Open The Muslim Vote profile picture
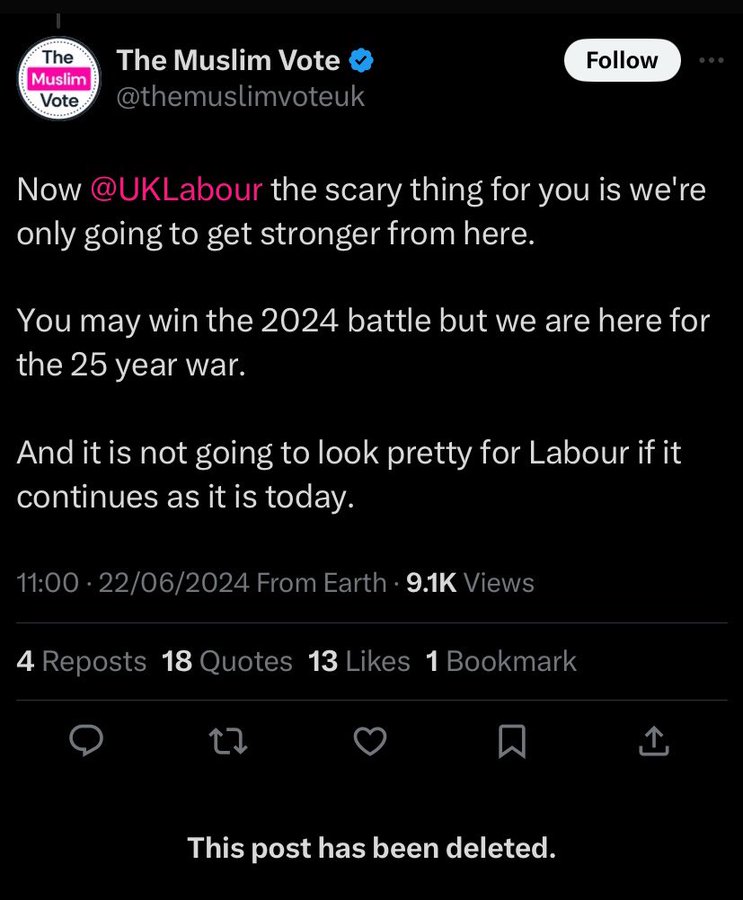Image resolution: width=743 pixels, height=900 pixels. point(59,79)
